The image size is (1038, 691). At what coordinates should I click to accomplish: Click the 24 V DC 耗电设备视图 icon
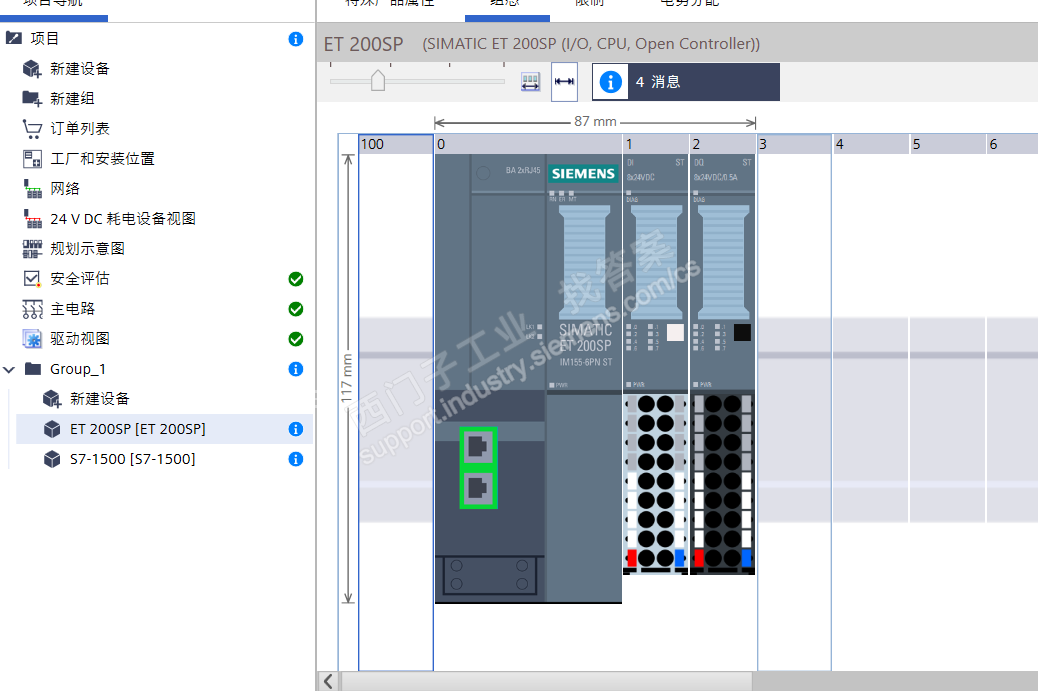(32, 218)
